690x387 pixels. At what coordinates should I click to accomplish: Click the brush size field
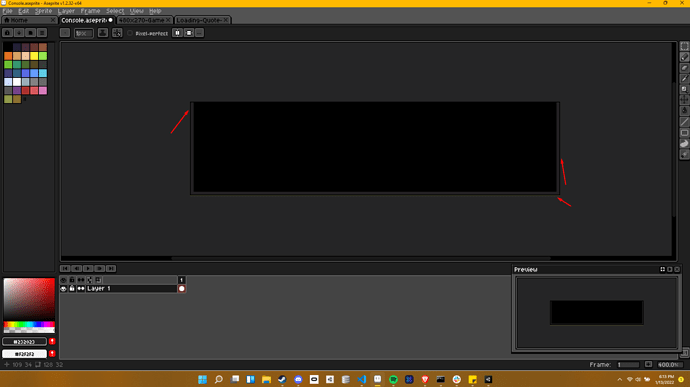(84, 33)
